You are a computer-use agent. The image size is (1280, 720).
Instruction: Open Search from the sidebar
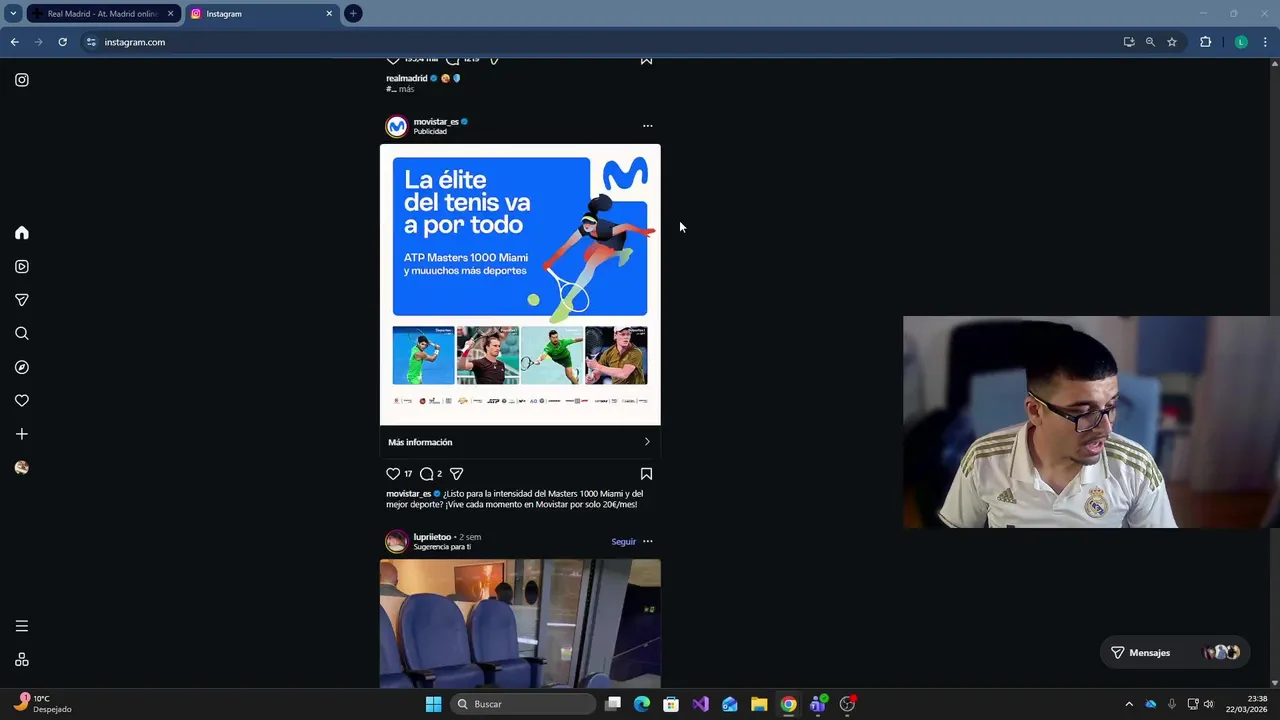pyautogui.click(x=22, y=334)
